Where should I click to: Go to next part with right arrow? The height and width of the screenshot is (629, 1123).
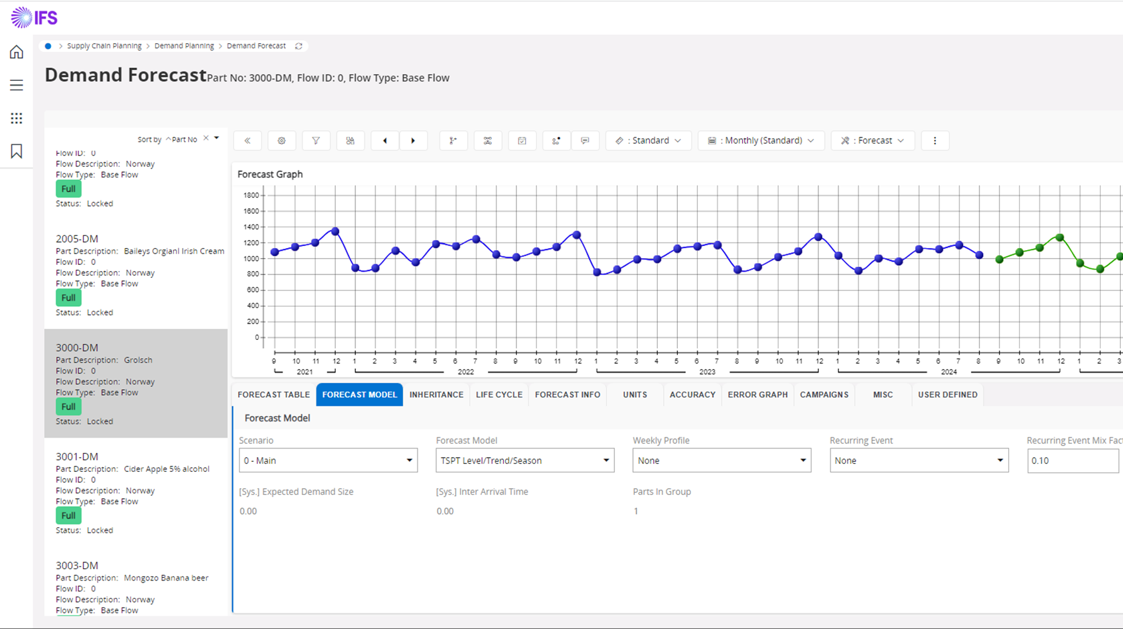[413, 140]
